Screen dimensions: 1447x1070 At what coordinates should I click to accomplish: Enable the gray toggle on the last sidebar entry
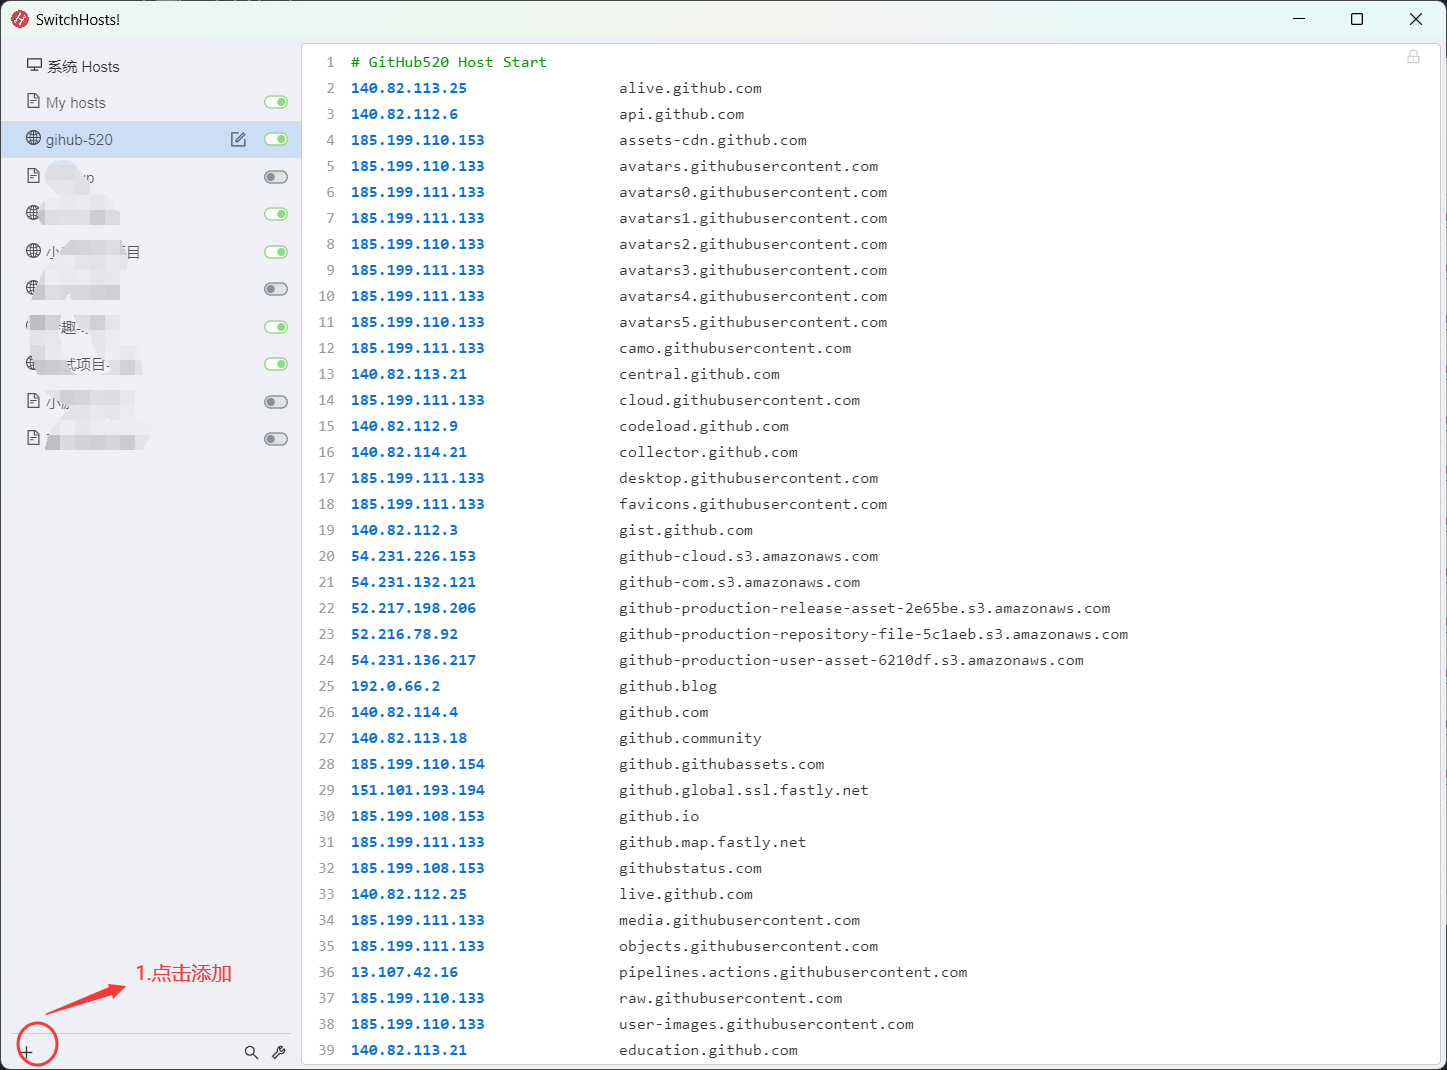pos(276,439)
